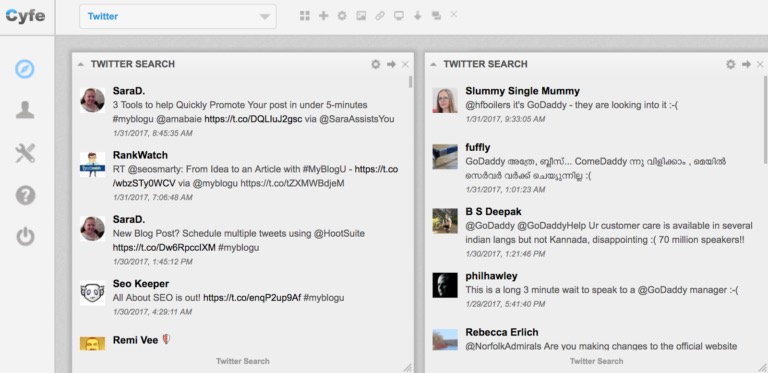Add a widget with the plus icon

[323, 16]
